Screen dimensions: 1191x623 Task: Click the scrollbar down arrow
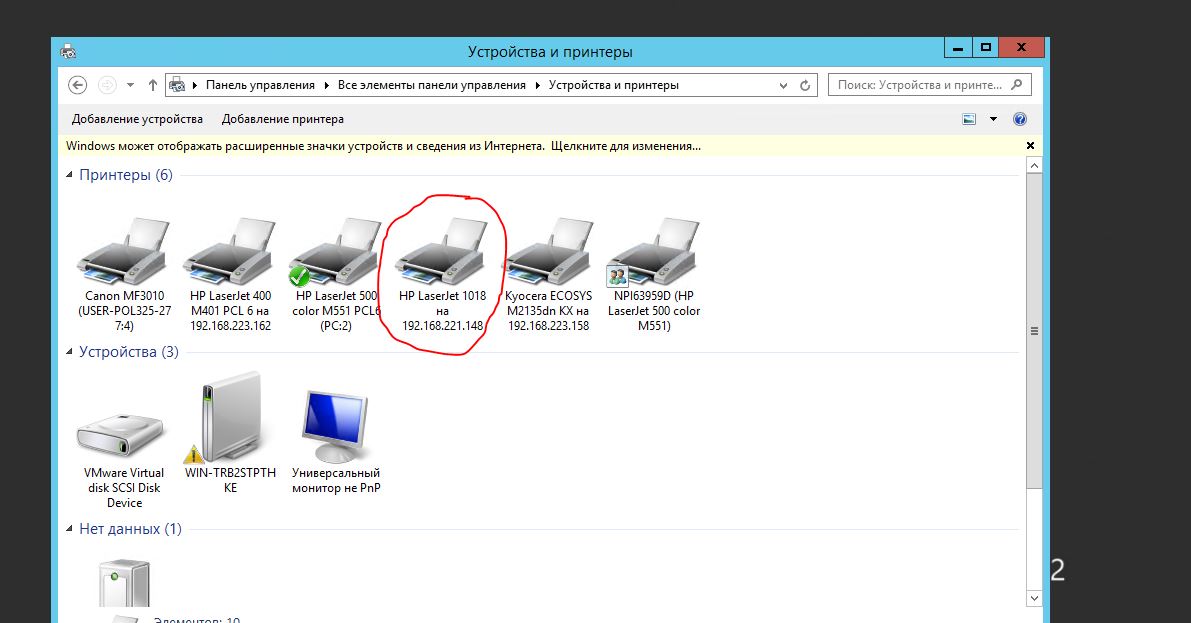1034,599
